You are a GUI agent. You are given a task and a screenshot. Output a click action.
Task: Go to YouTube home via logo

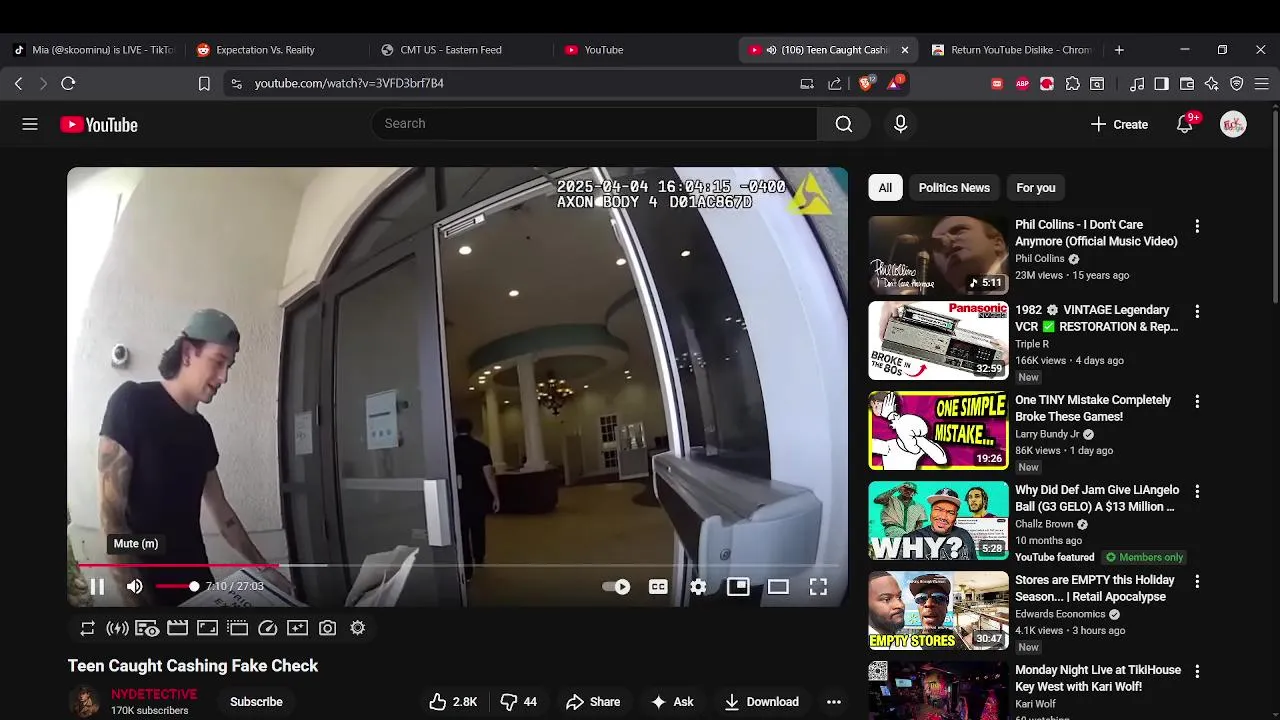pos(99,125)
